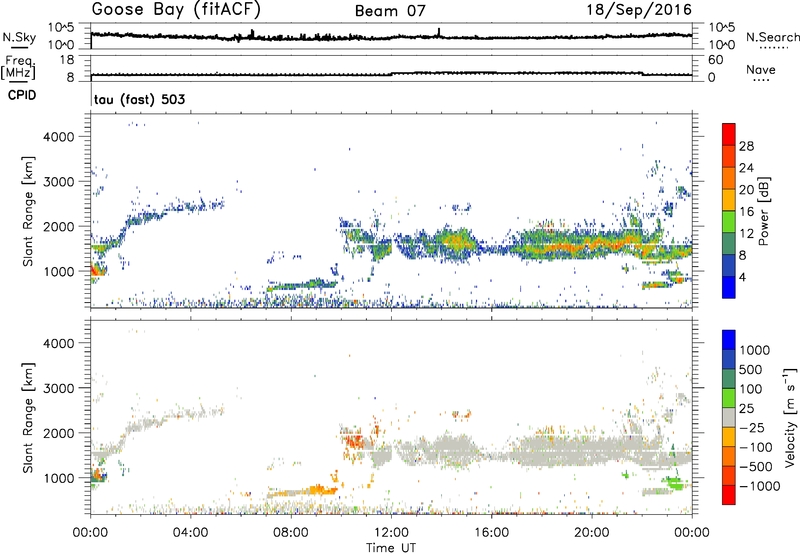
Task: Select the 'tau (fast) 503' CPID text
Action: coord(139,99)
